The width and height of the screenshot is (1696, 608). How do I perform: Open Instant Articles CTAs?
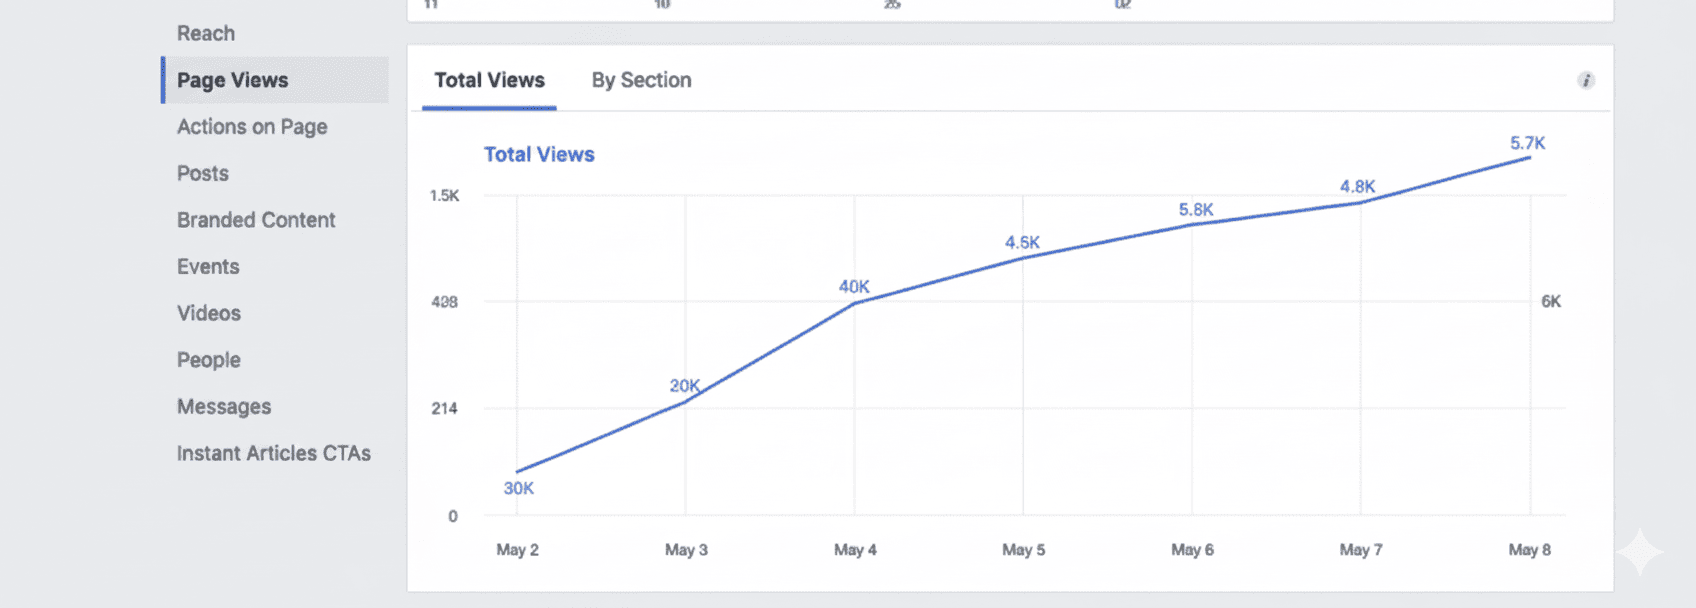274,453
